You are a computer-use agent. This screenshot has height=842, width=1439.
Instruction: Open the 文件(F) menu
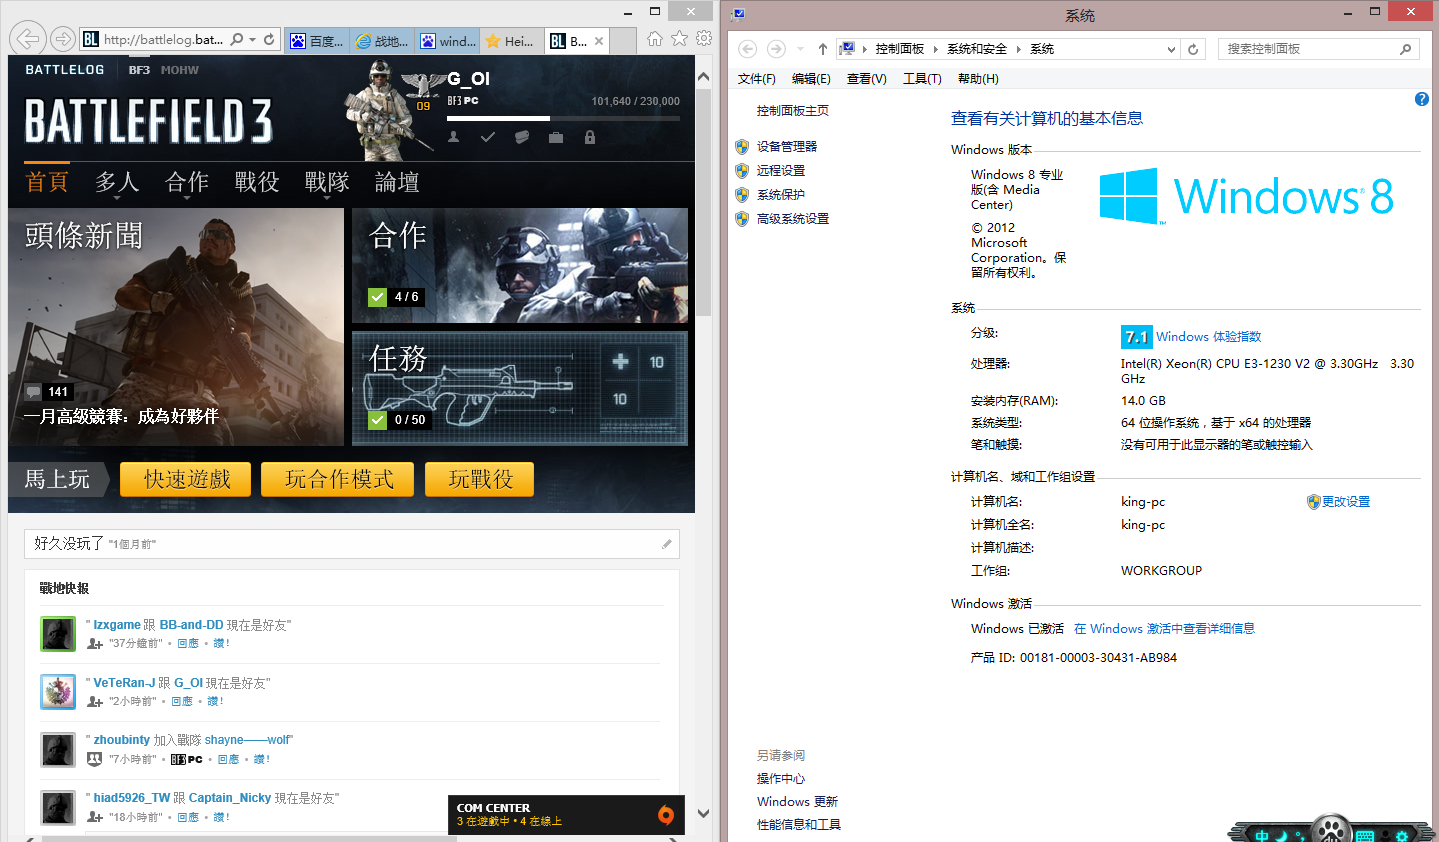click(x=757, y=79)
